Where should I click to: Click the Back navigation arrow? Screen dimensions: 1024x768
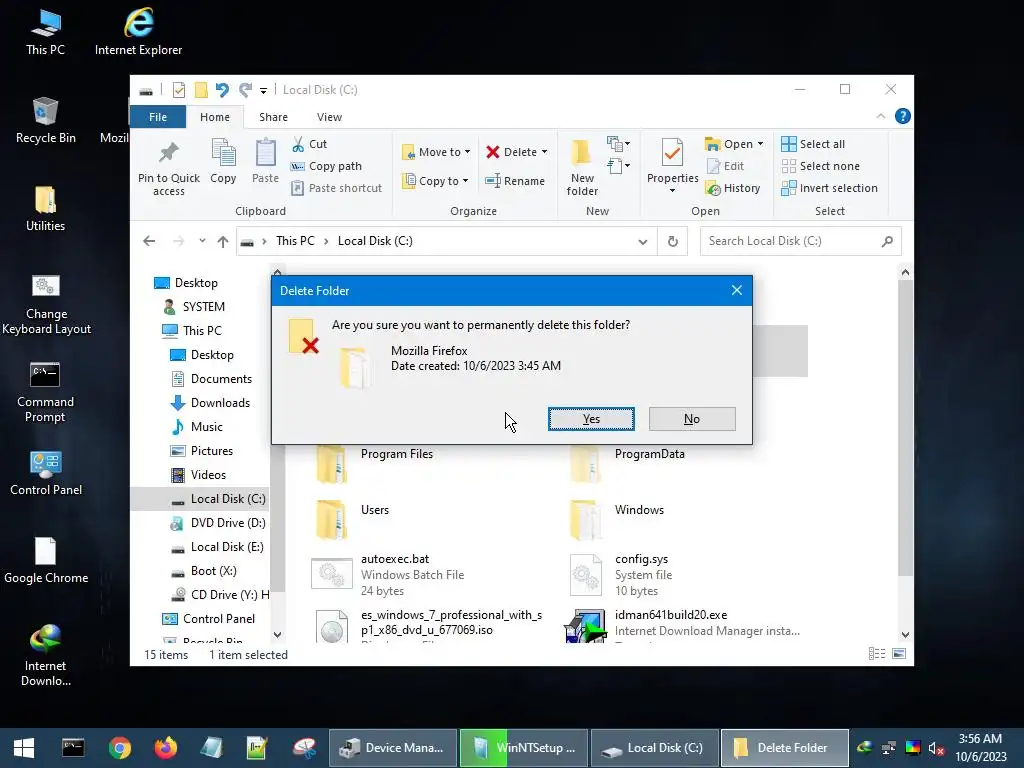150,241
